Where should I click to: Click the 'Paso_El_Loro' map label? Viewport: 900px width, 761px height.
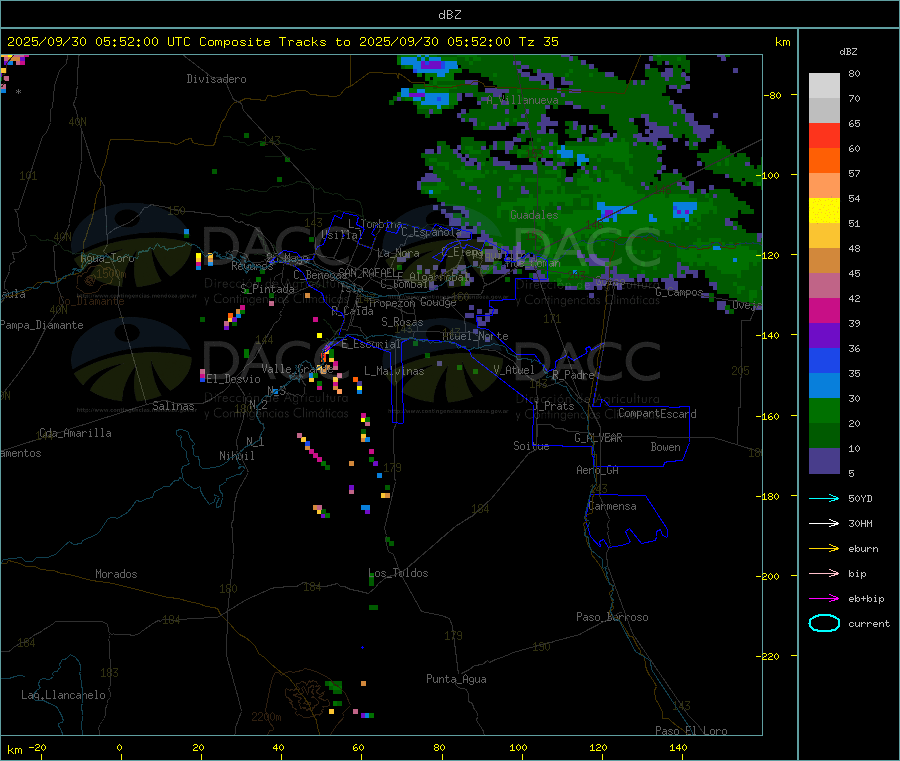(x=691, y=731)
